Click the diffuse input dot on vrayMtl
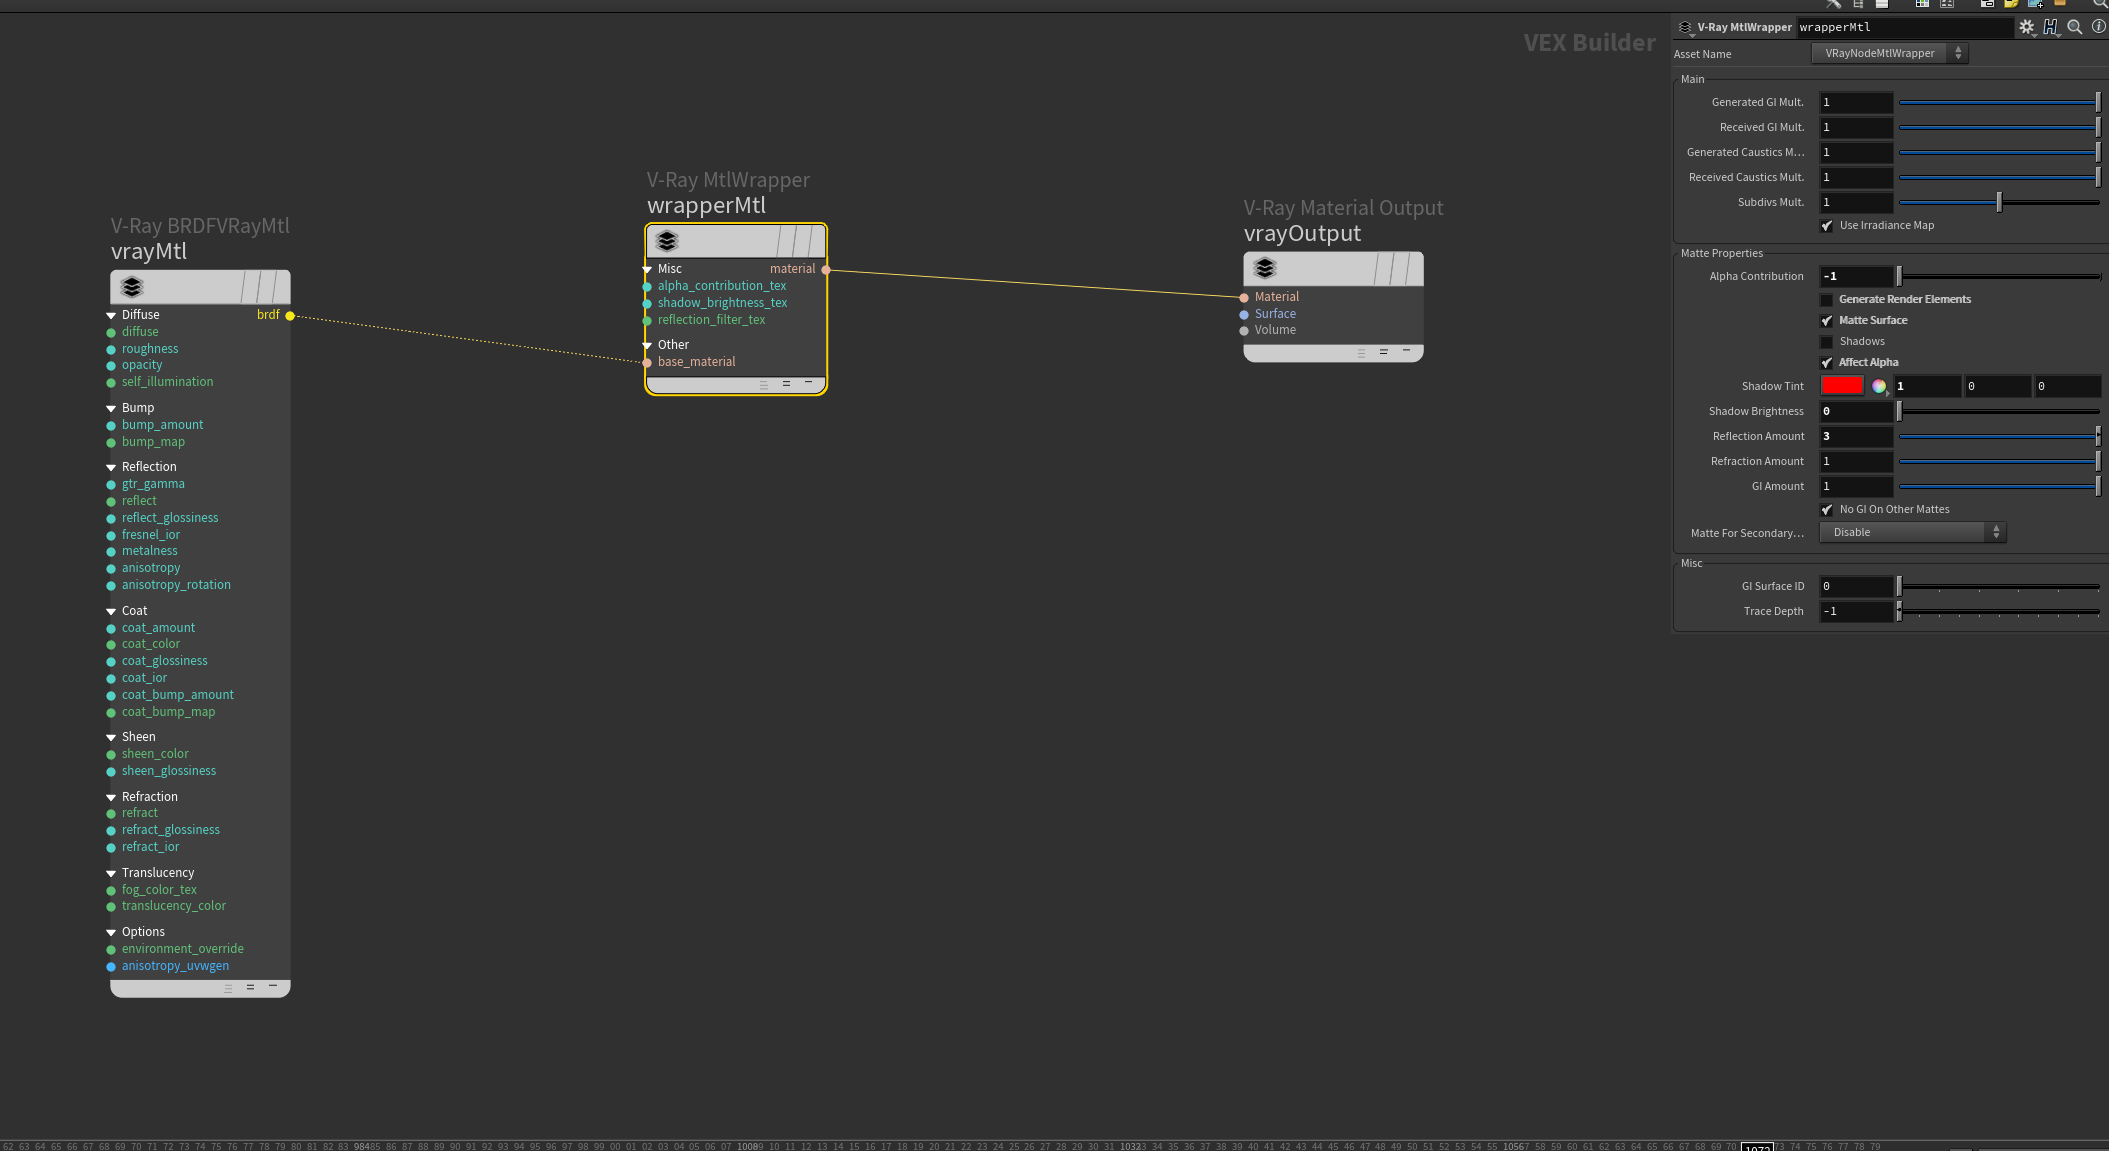 tap(111, 332)
